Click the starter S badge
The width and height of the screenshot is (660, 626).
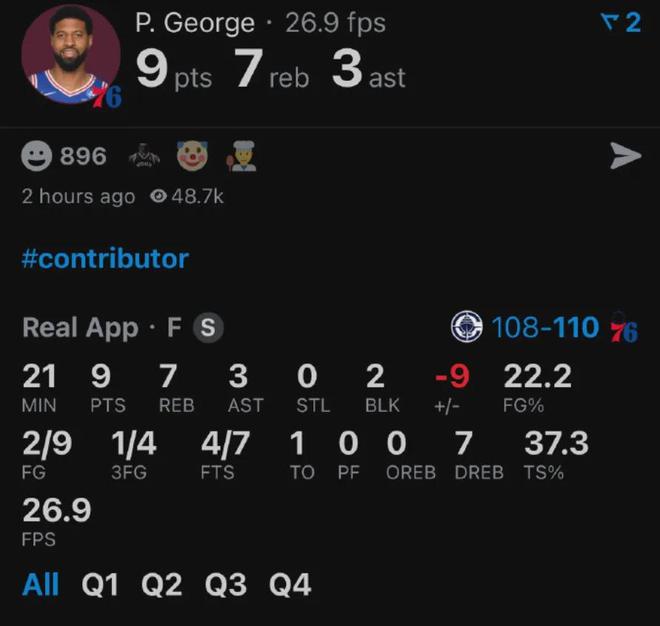(208, 327)
